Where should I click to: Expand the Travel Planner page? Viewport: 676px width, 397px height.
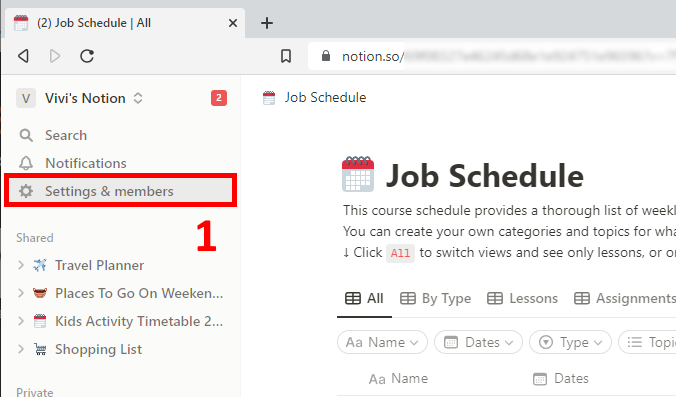pyautogui.click(x=20, y=265)
